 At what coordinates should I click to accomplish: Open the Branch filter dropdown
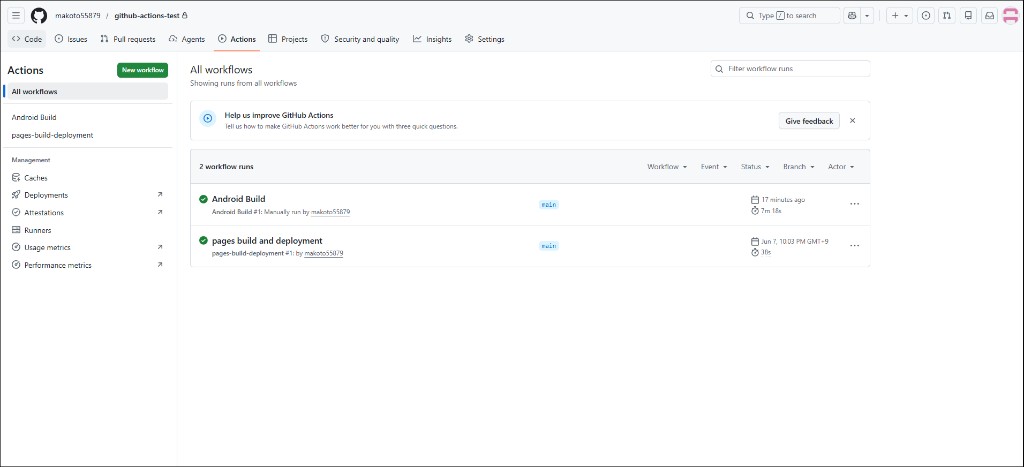coord(799,167)
